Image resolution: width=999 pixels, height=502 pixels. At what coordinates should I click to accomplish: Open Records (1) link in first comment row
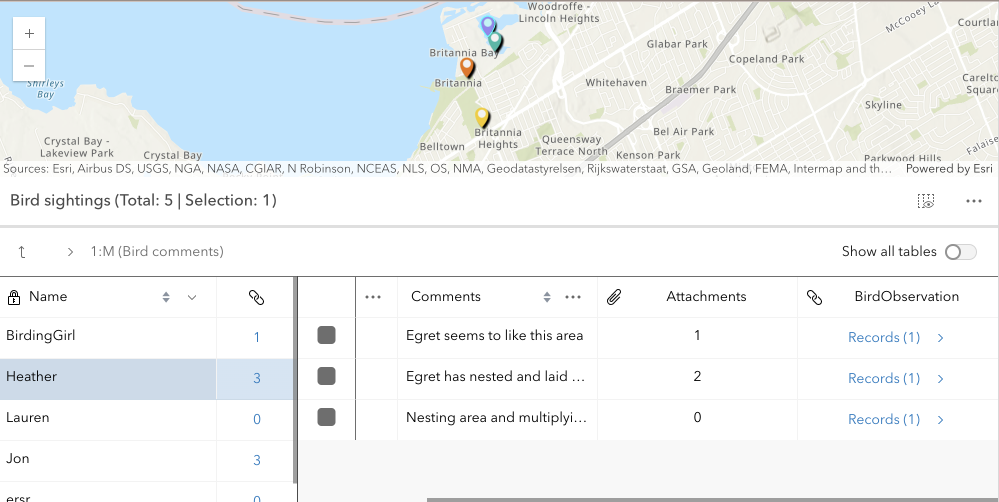(x=883, y=337)
